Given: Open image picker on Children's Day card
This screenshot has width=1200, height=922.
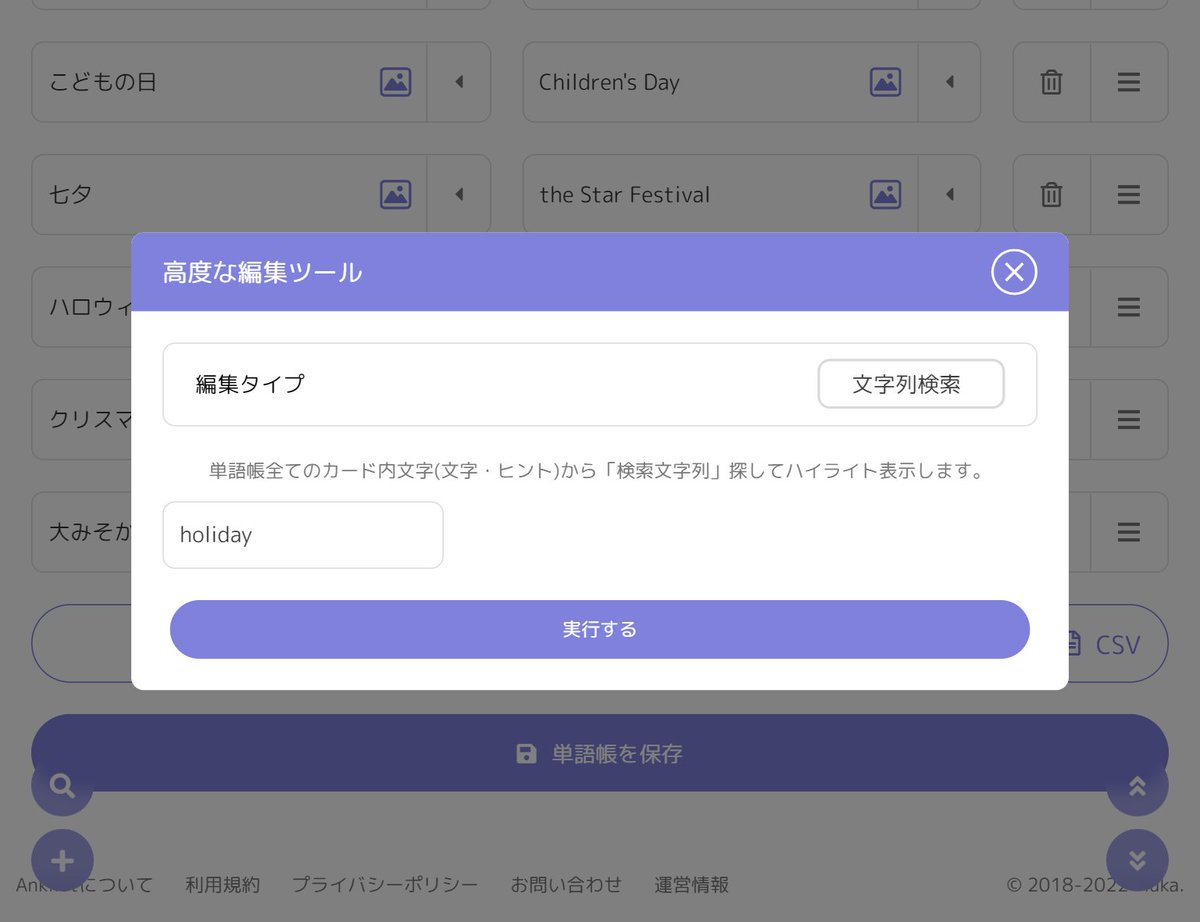Looking at the screenshot, I should pos(886,82).
